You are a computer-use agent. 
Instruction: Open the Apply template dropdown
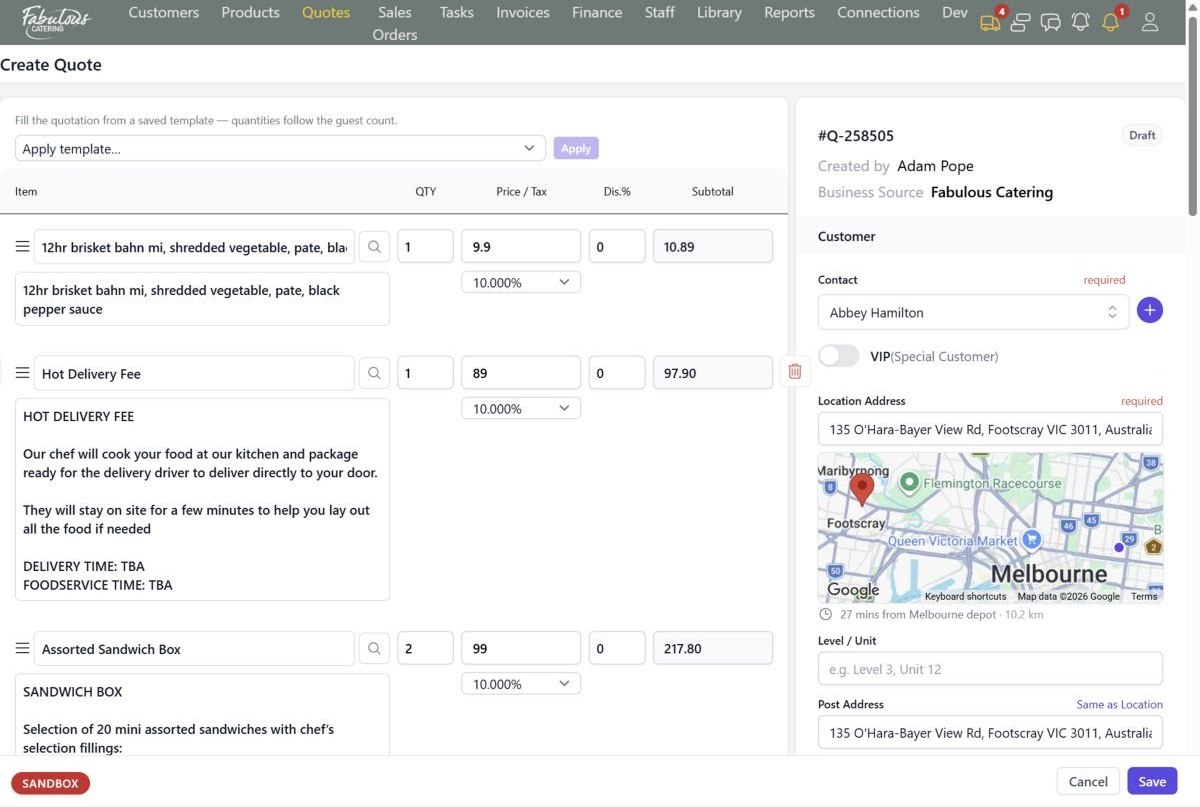point(280,149)
